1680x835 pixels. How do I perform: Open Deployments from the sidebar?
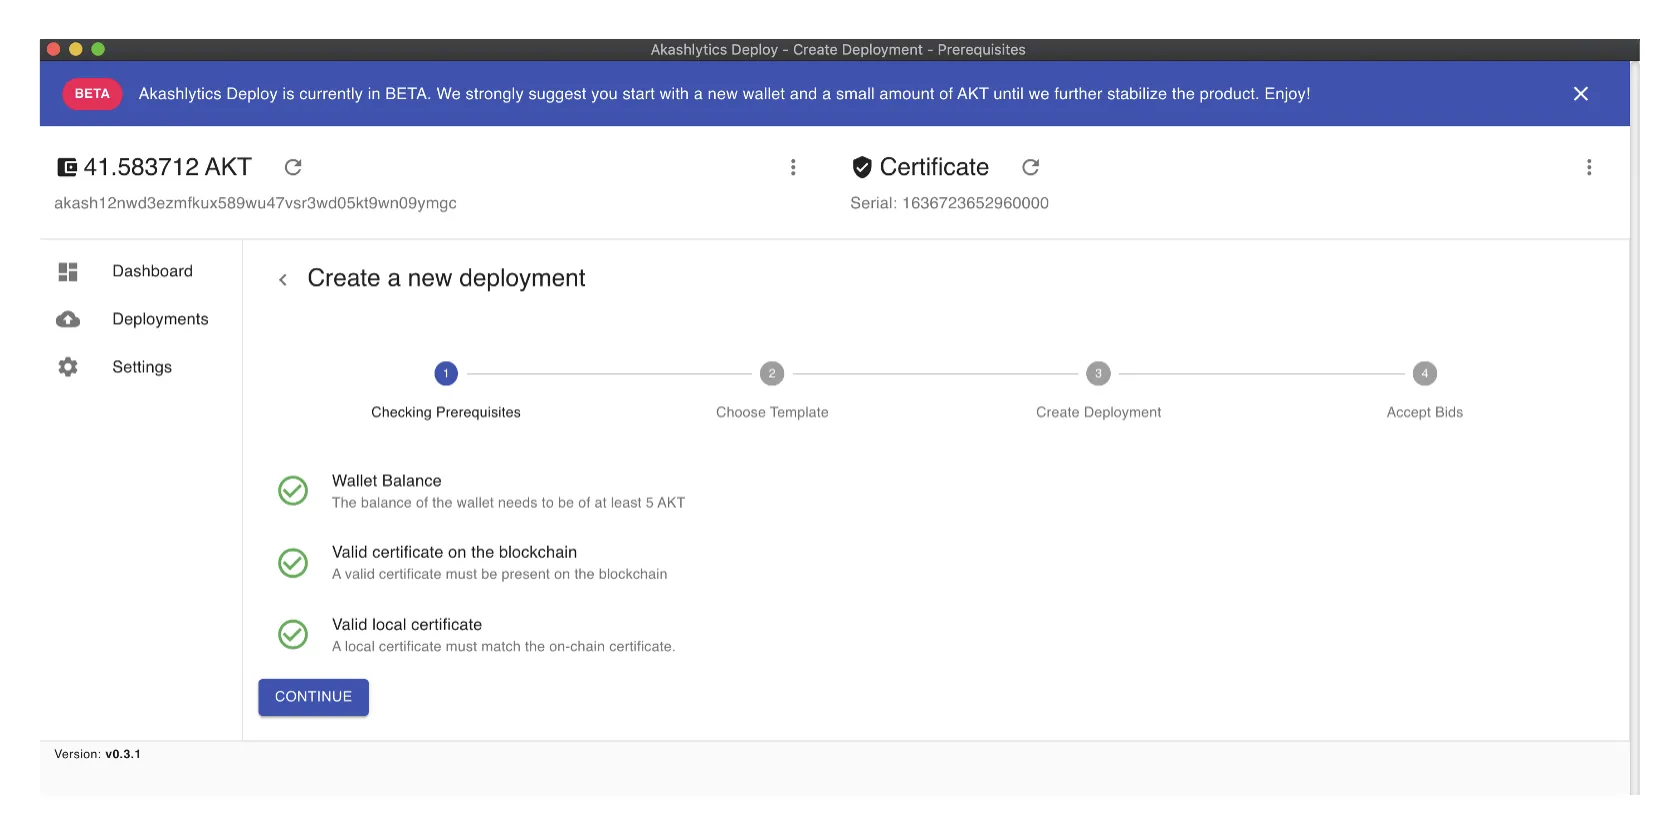pyautogui.click(x=160, y=319)
